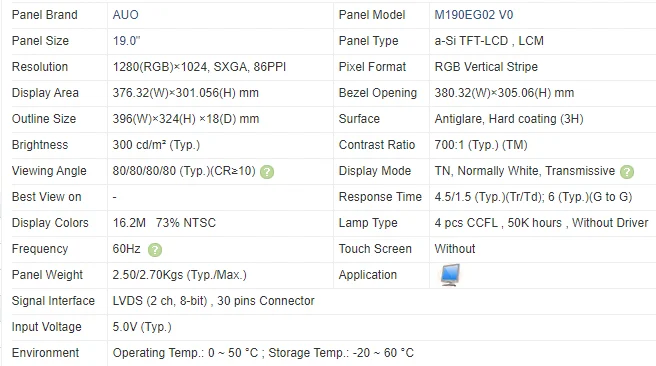656x366 pixels.
Task: Click the RGB Vertical Stripe pixel format
Action: pos(486,67)
